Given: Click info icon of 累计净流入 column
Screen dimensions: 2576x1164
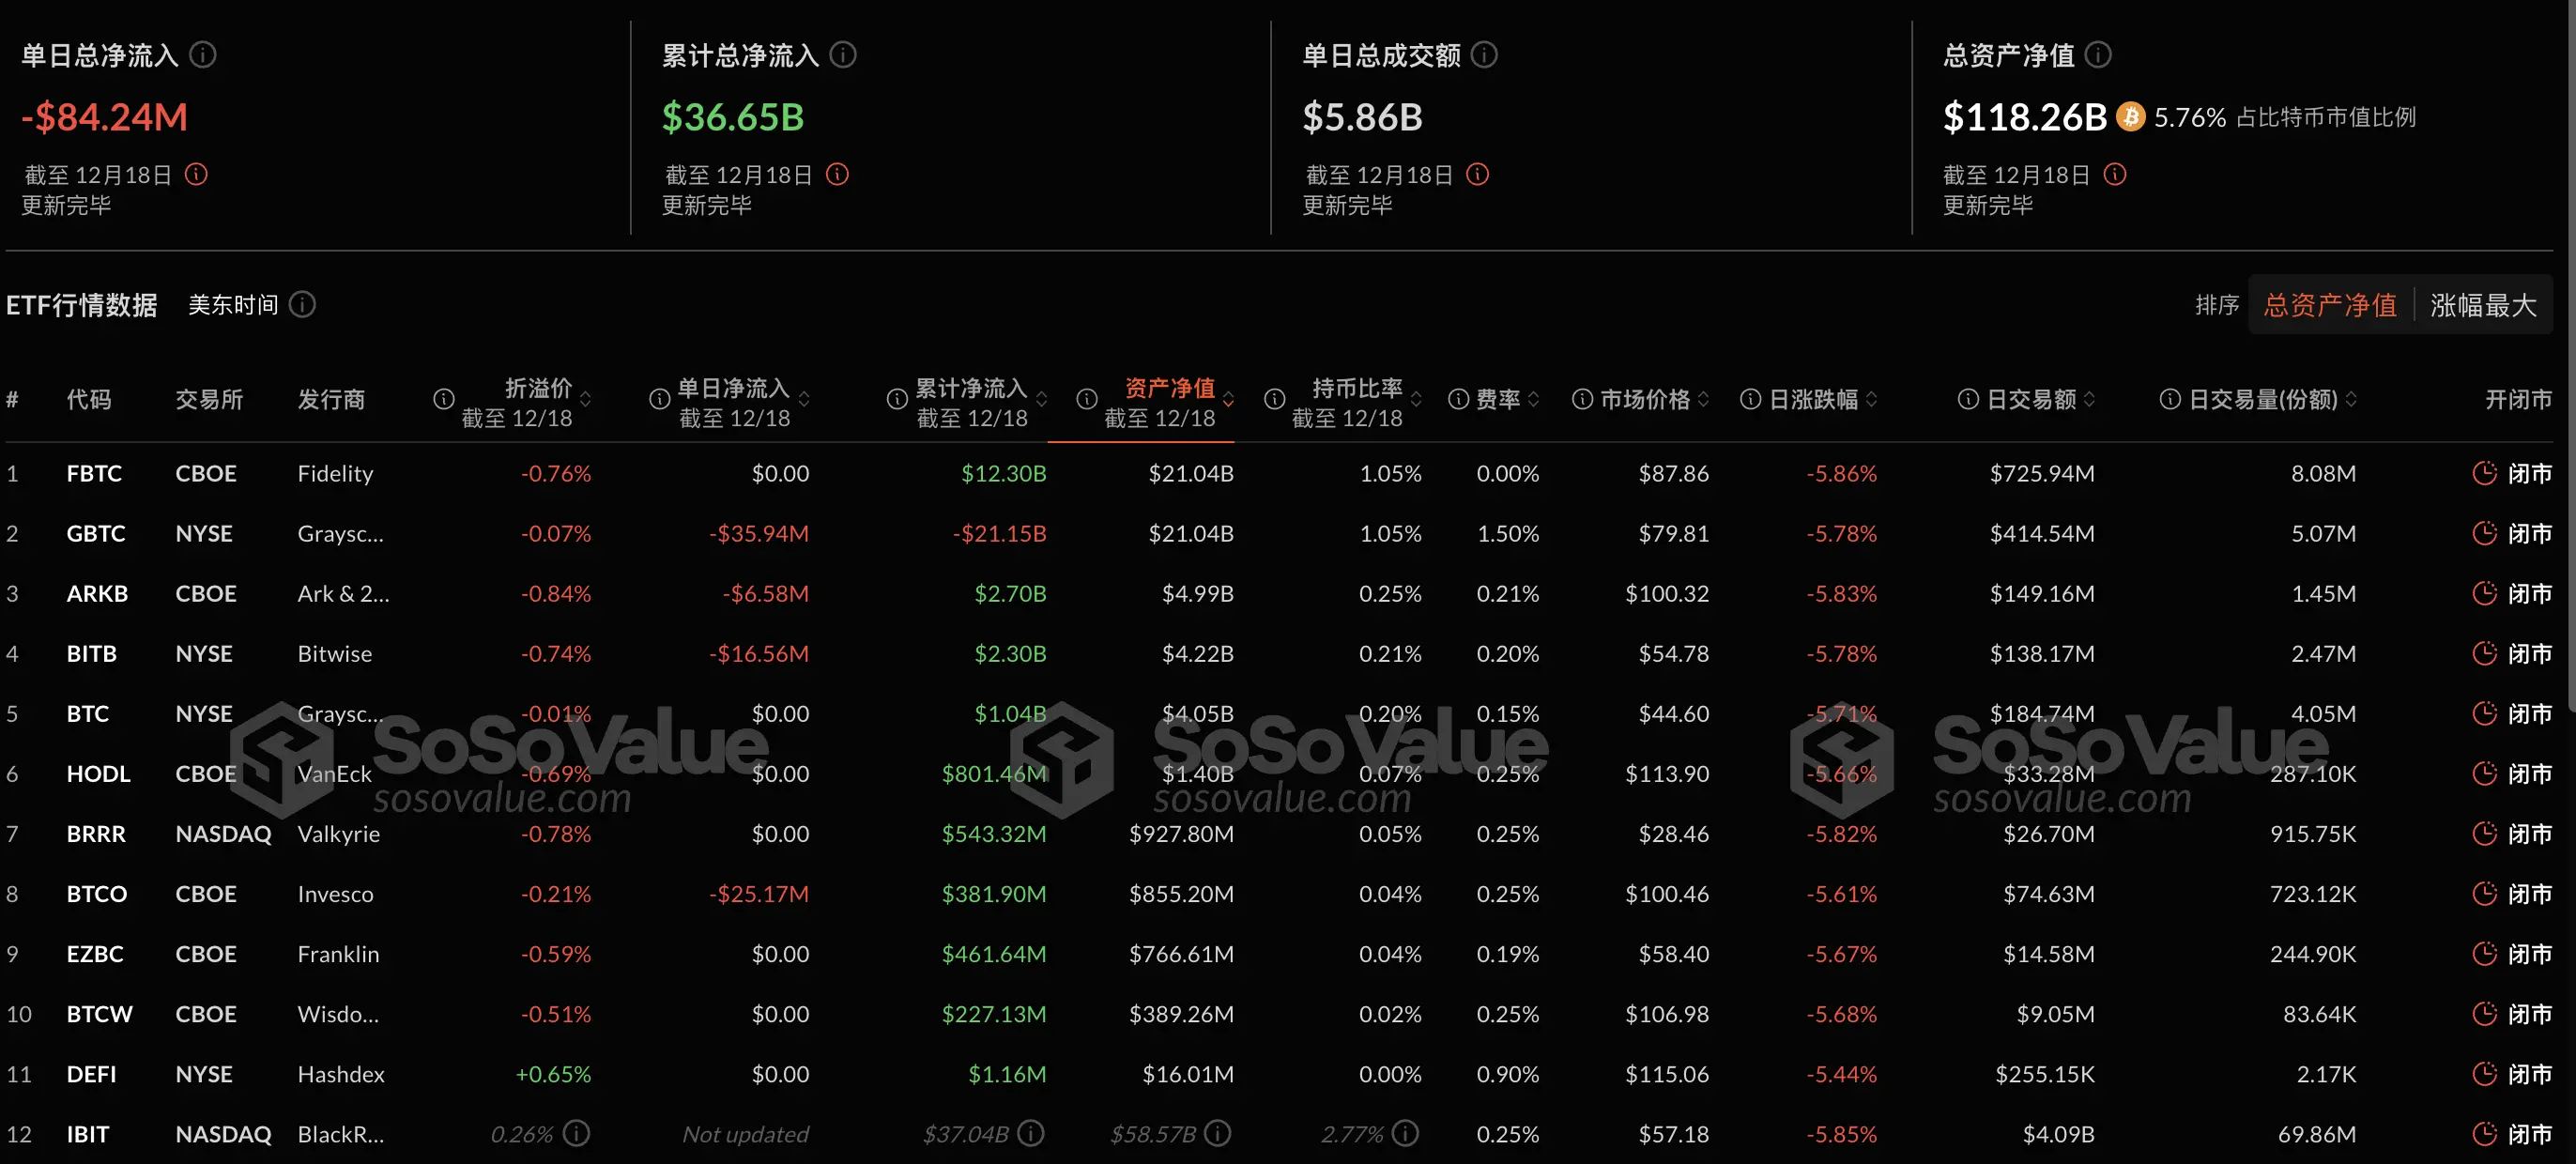Looking at the screenshot, I should 897,399.
